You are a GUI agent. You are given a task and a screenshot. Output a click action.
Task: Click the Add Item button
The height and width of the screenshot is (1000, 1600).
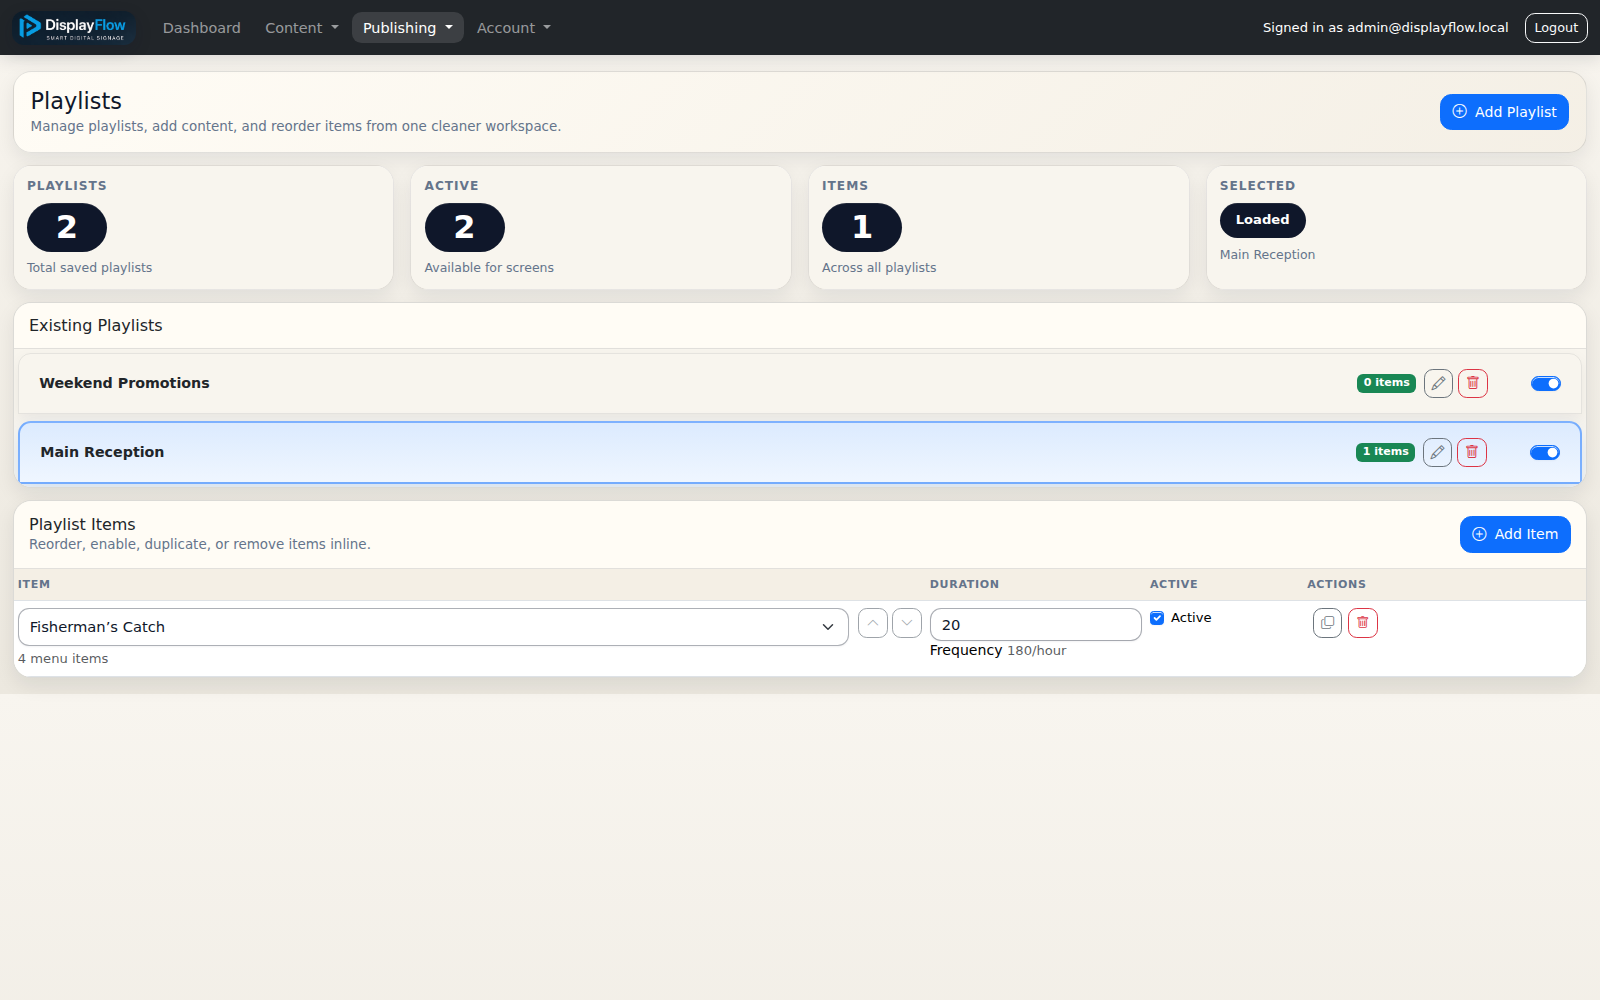click(1515, 534)
